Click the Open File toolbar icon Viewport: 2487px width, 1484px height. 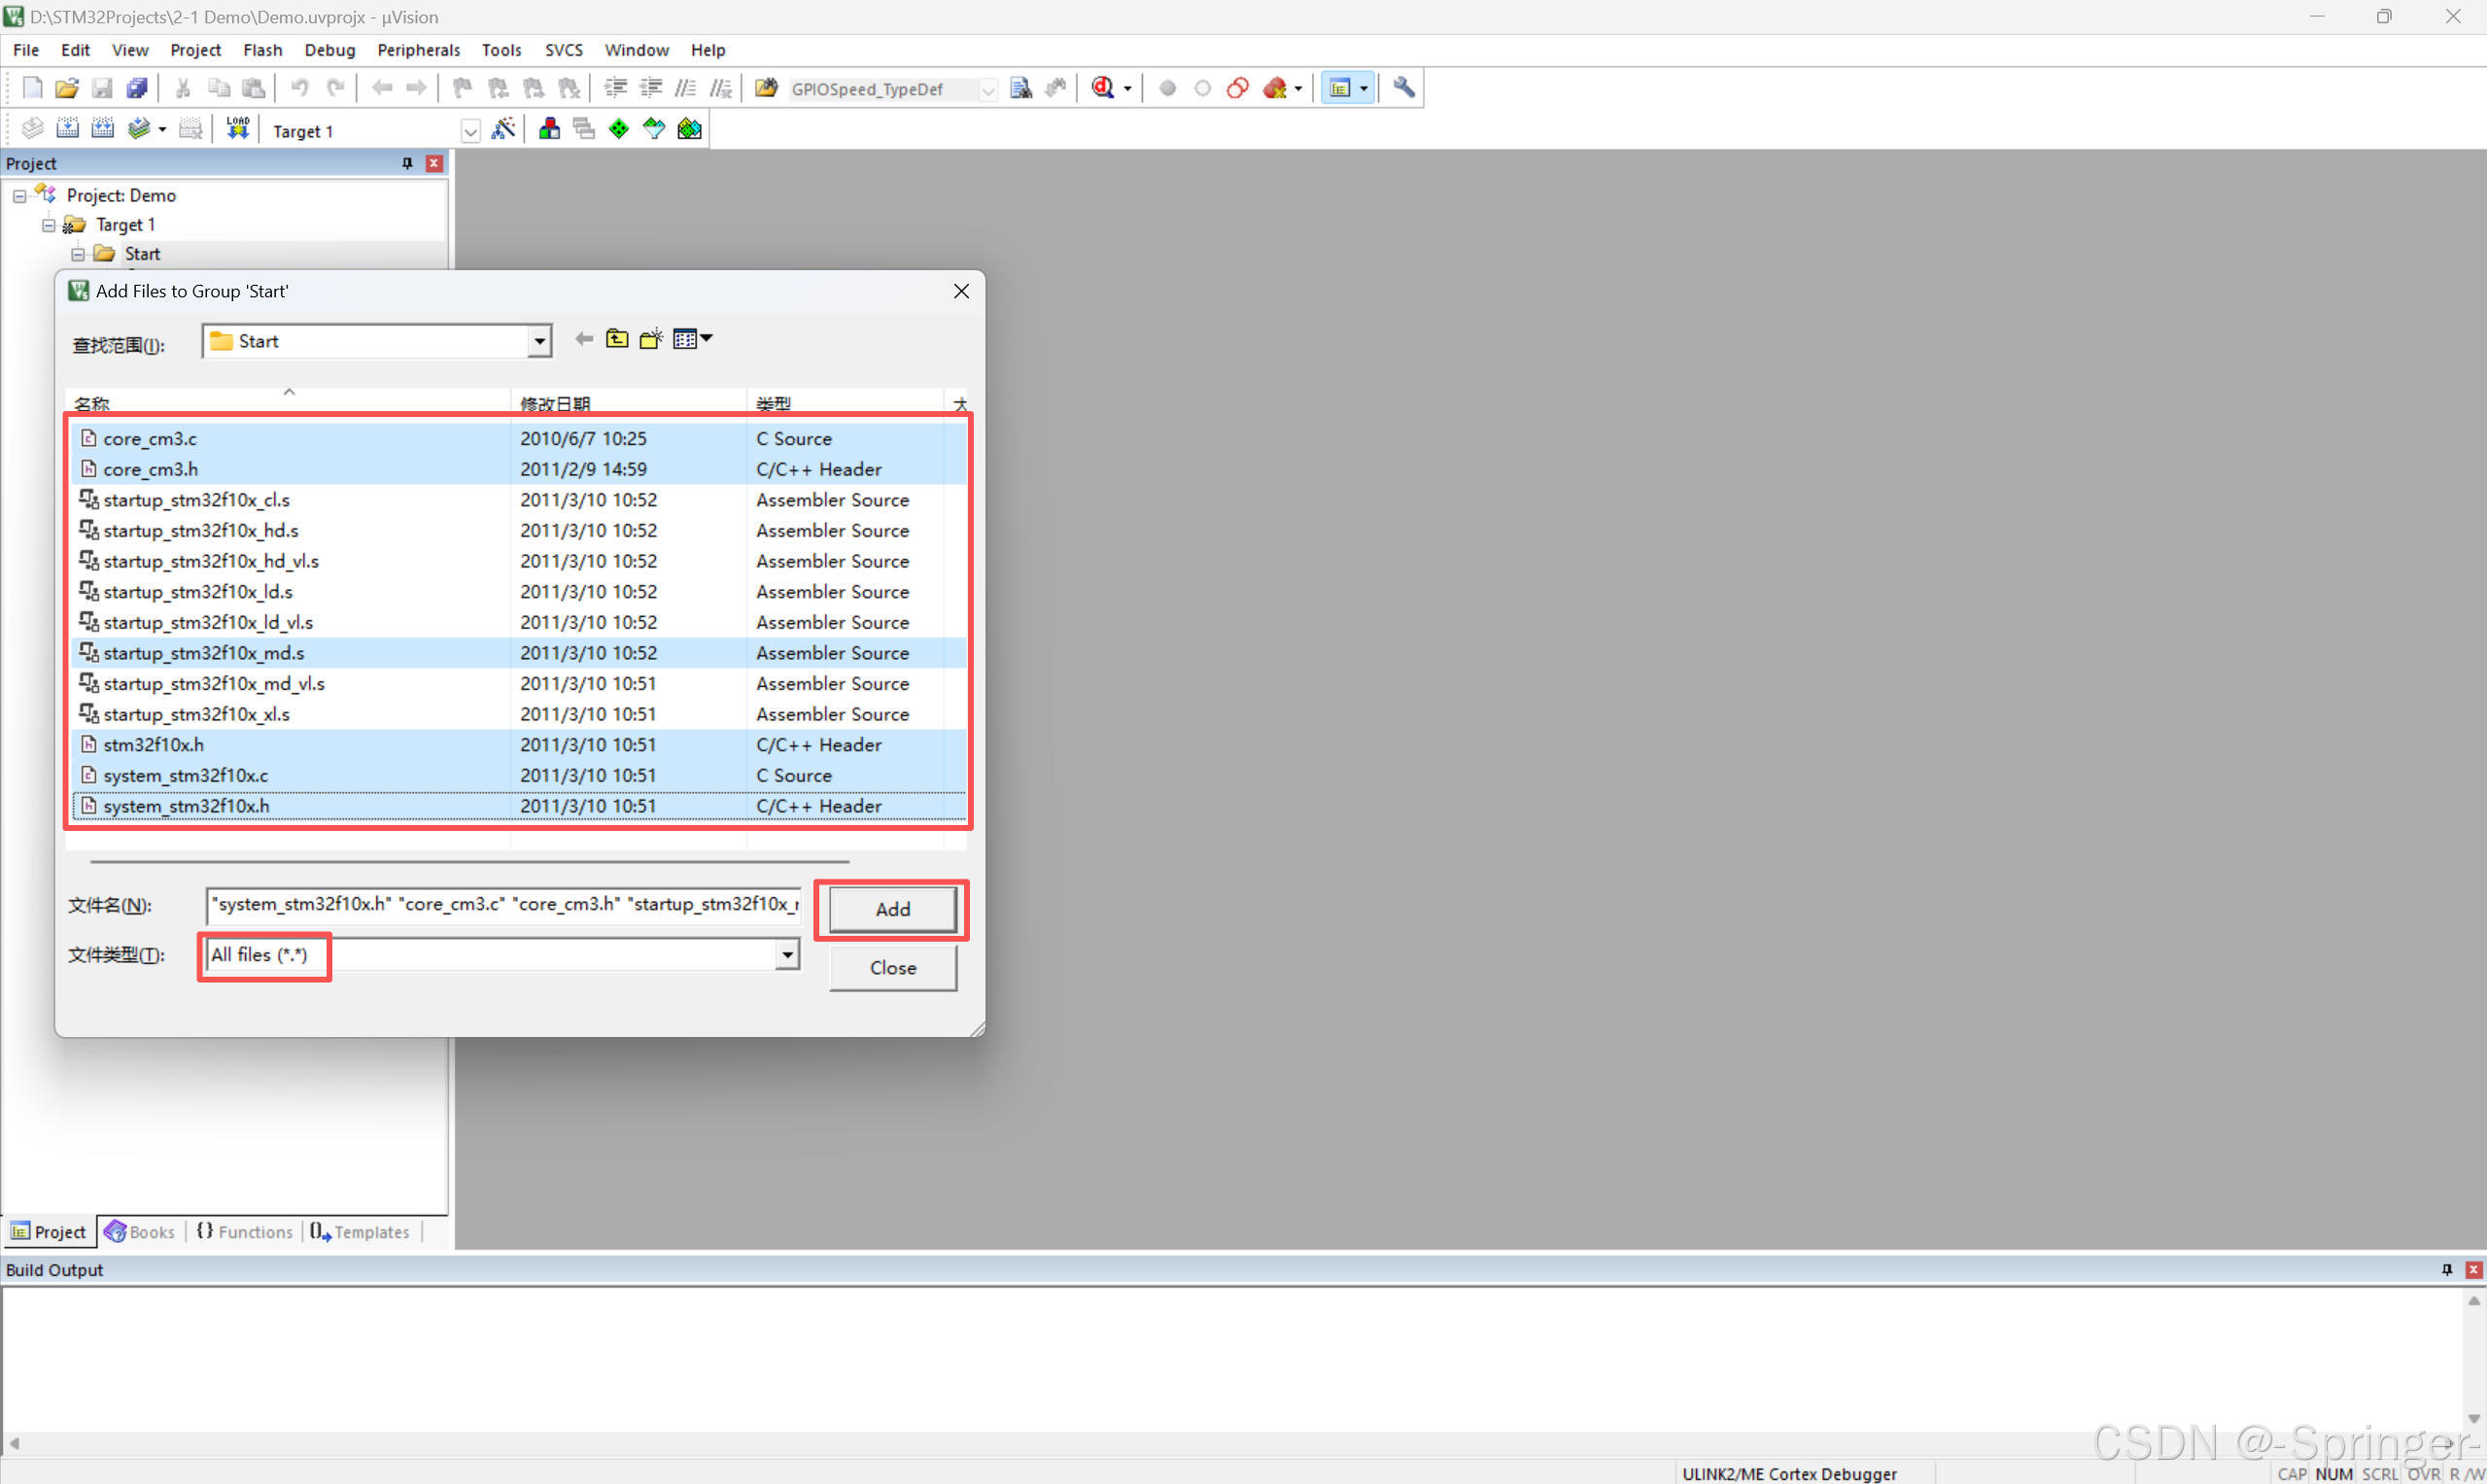(67, 88)
